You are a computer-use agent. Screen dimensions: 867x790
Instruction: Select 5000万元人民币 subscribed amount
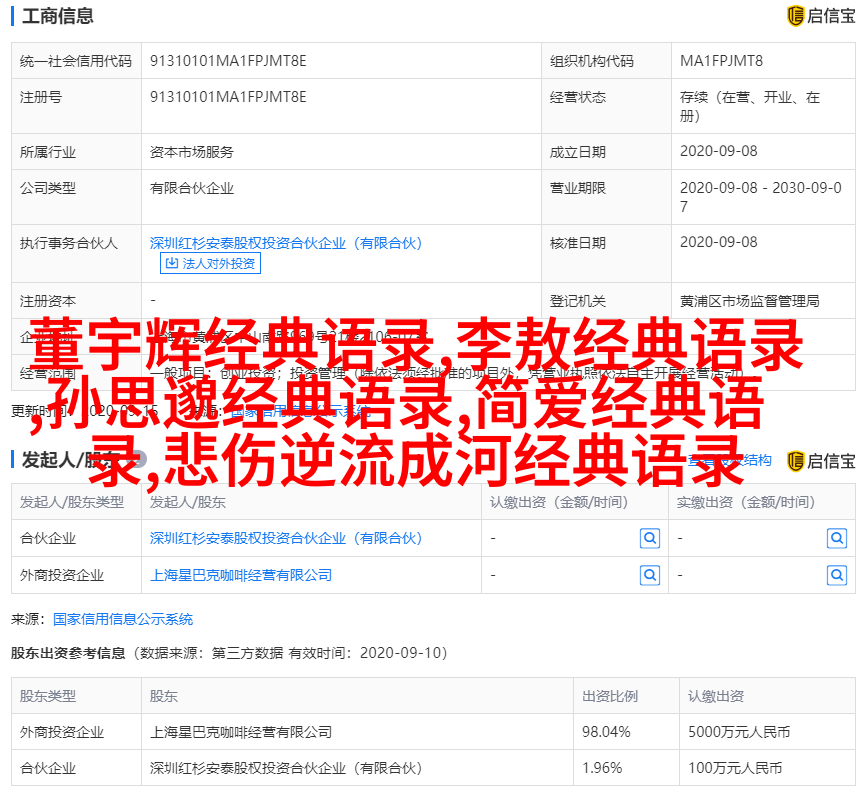point(739,732)
